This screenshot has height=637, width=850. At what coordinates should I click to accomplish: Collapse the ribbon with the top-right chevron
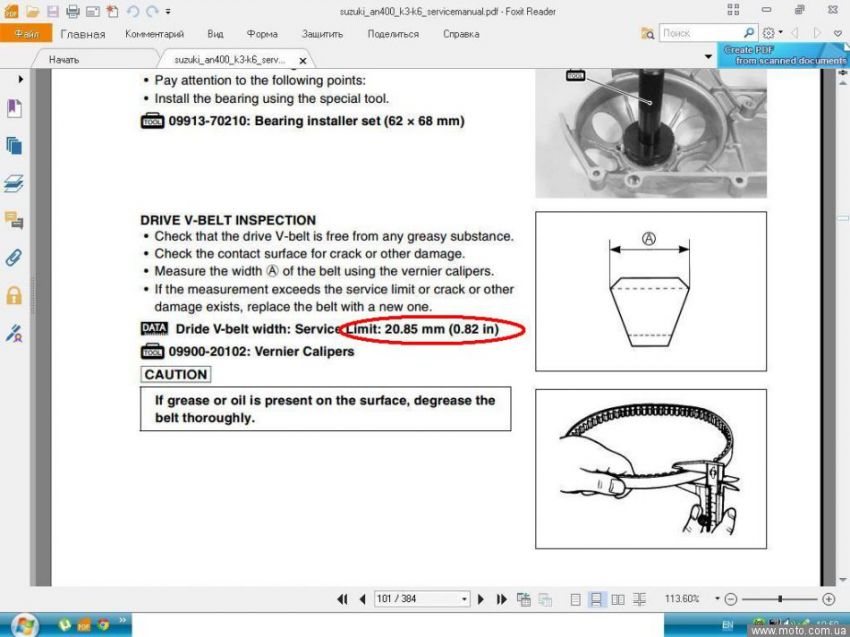coord(838,34)
